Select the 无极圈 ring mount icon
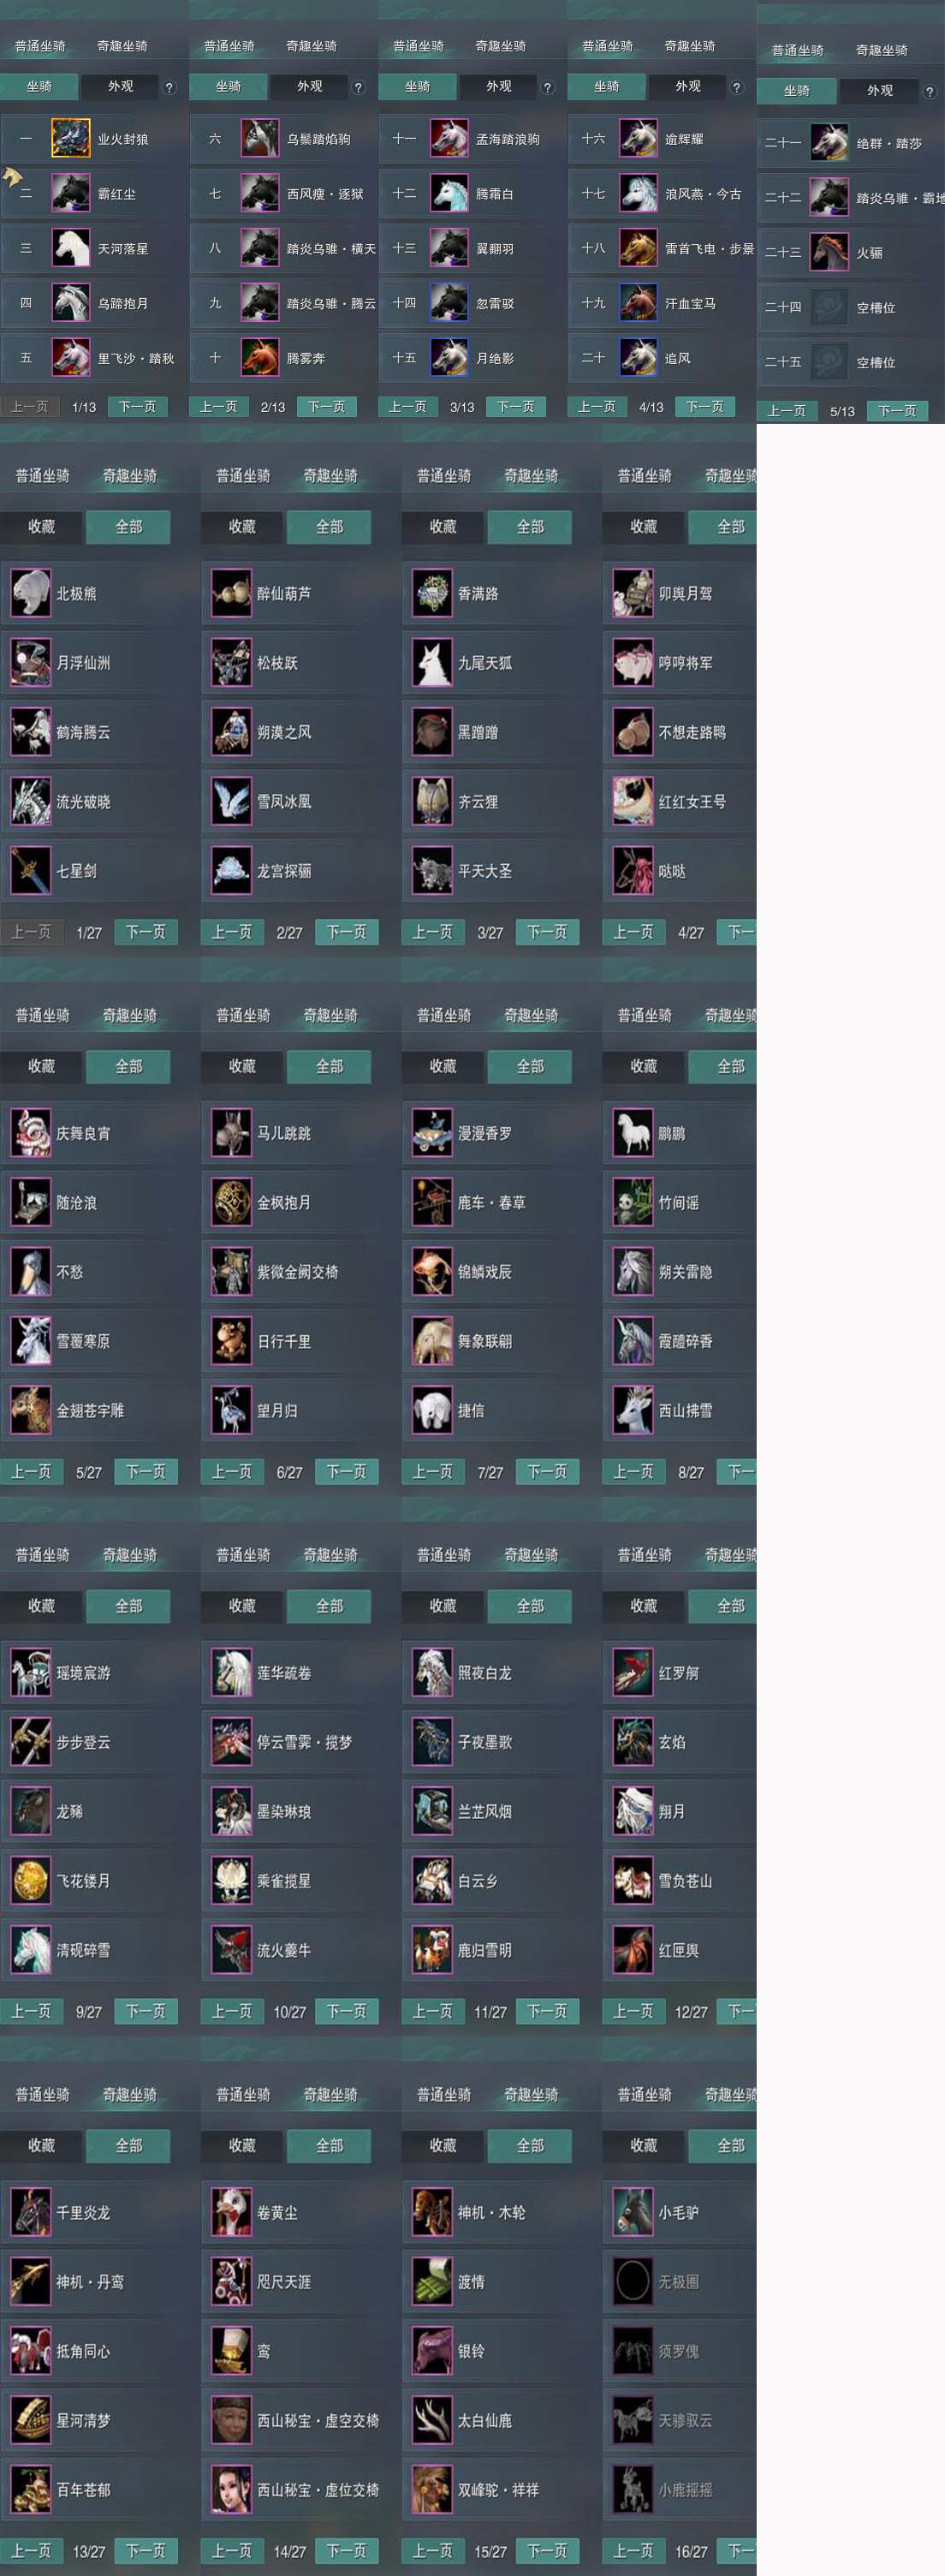 pyautogui.click(x=633, y=2282)
